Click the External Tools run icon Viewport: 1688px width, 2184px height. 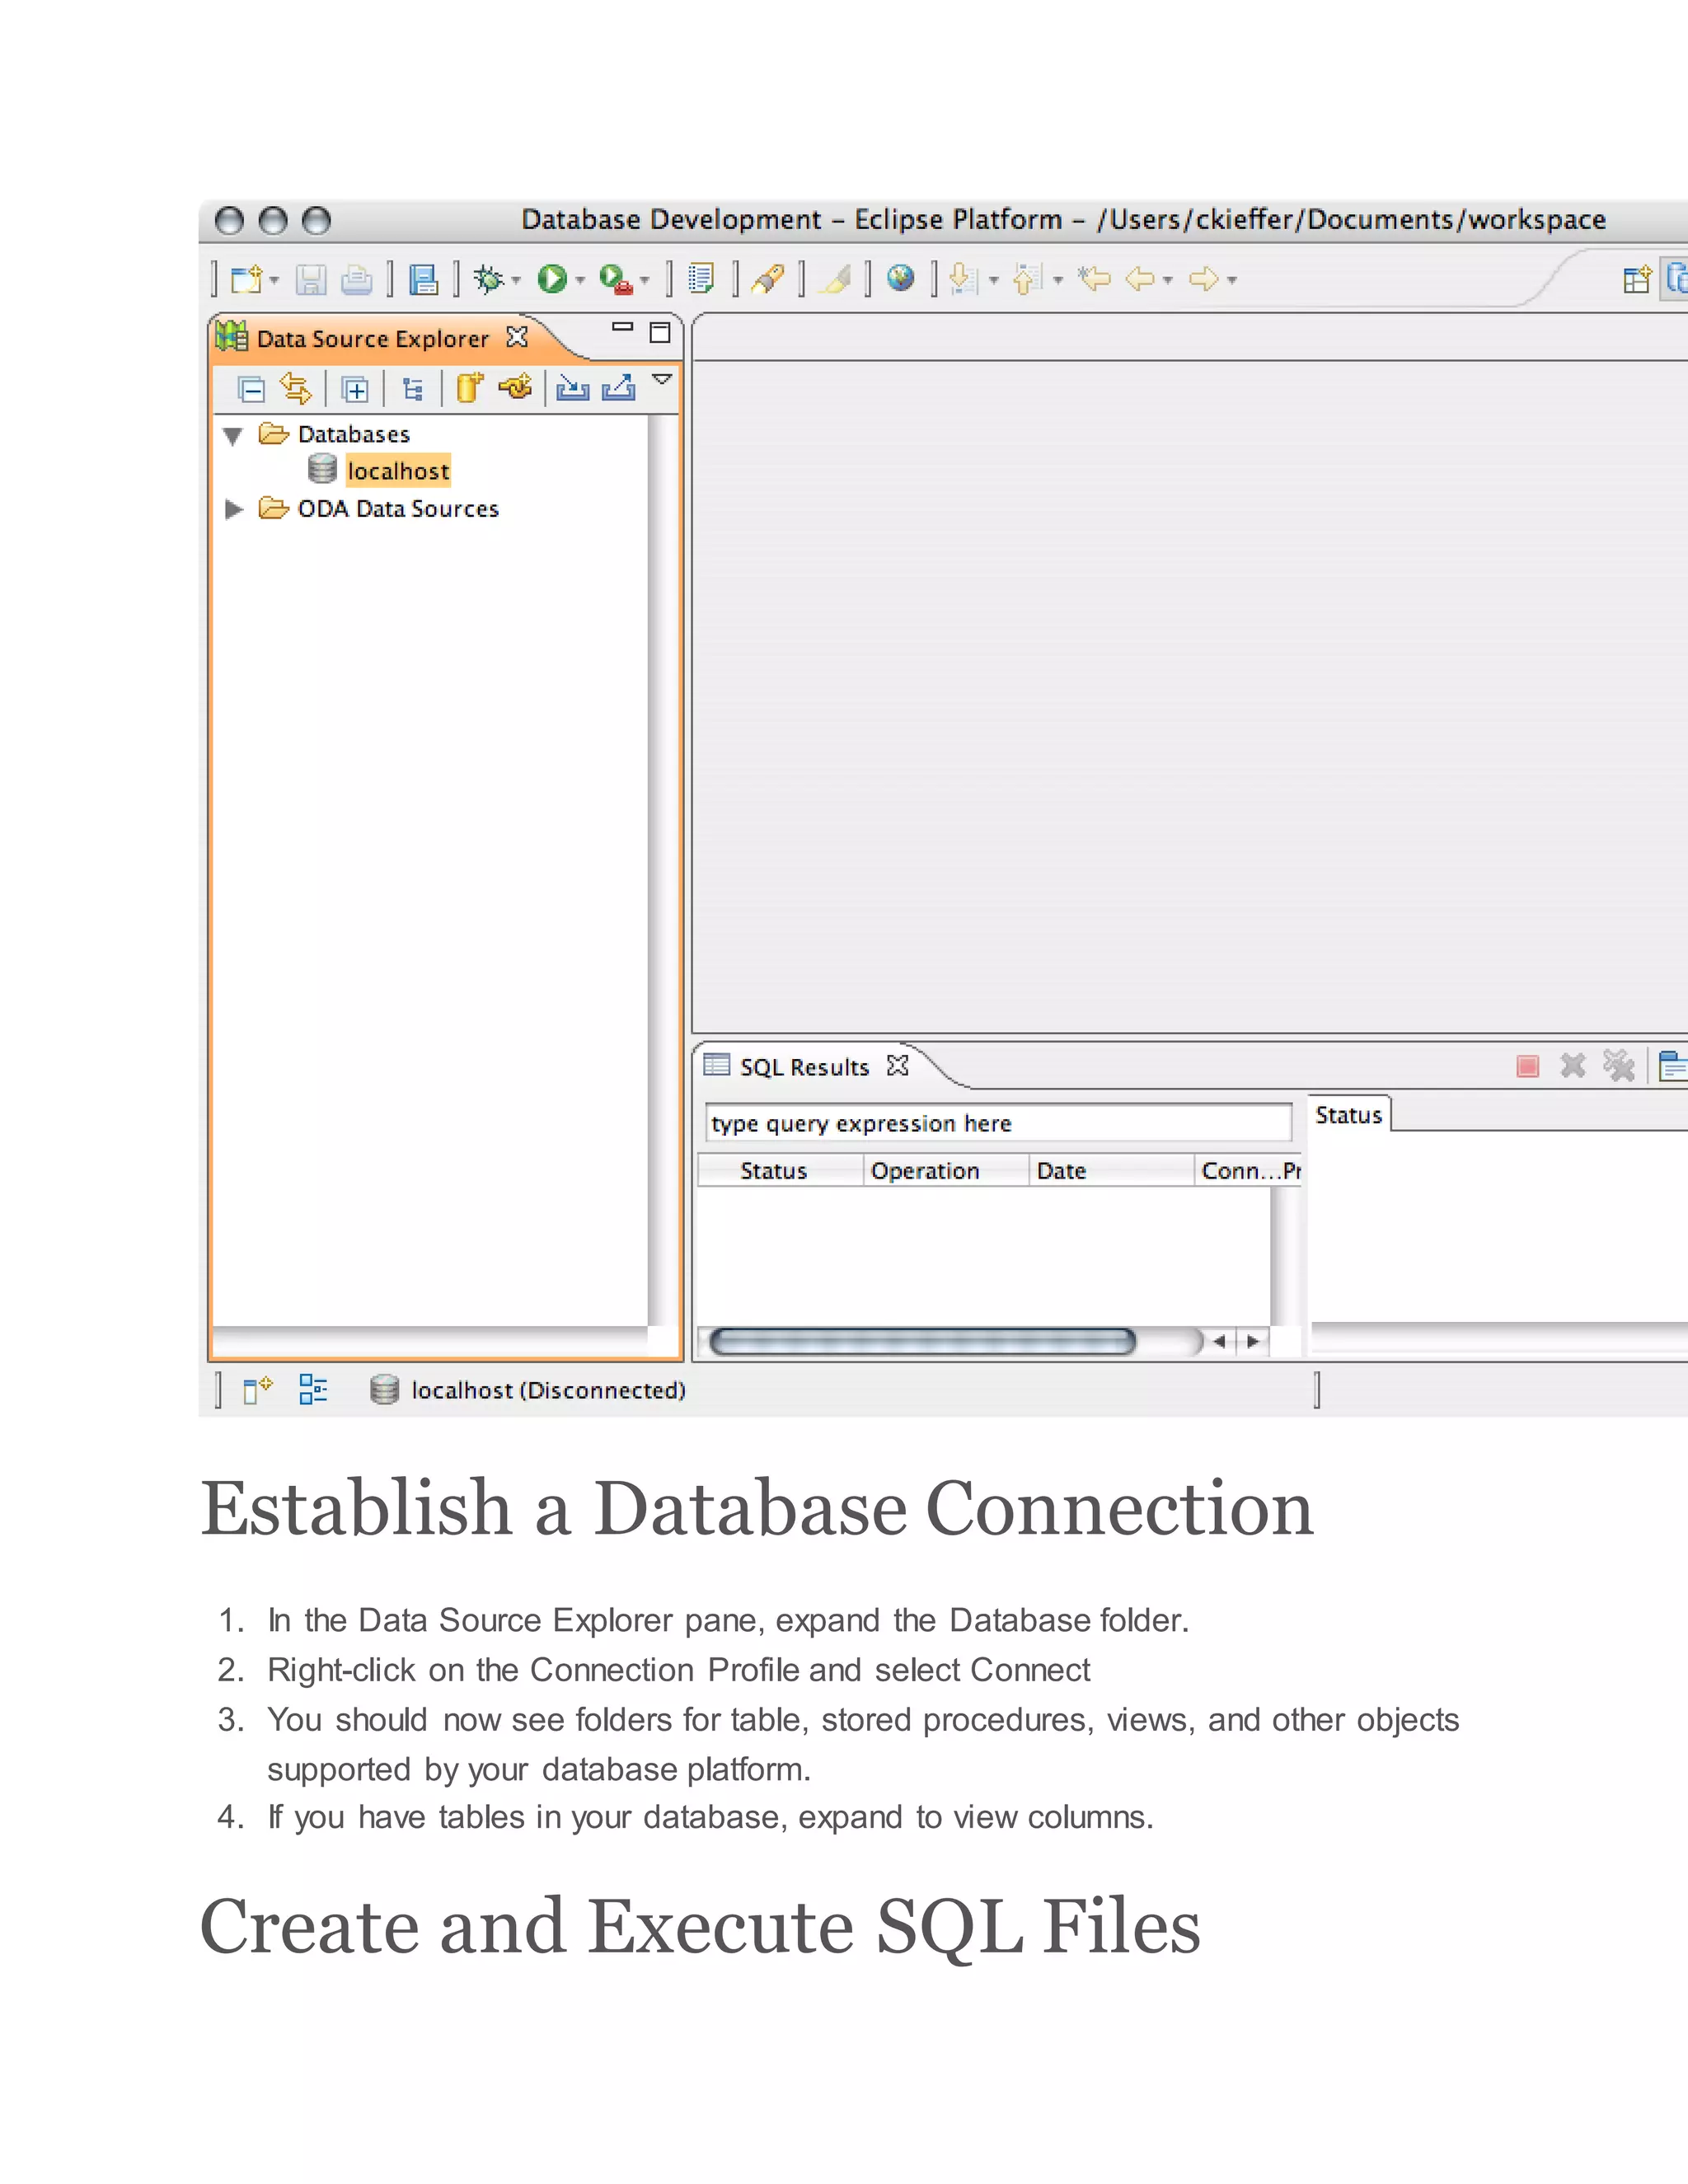tap(616, 279)
